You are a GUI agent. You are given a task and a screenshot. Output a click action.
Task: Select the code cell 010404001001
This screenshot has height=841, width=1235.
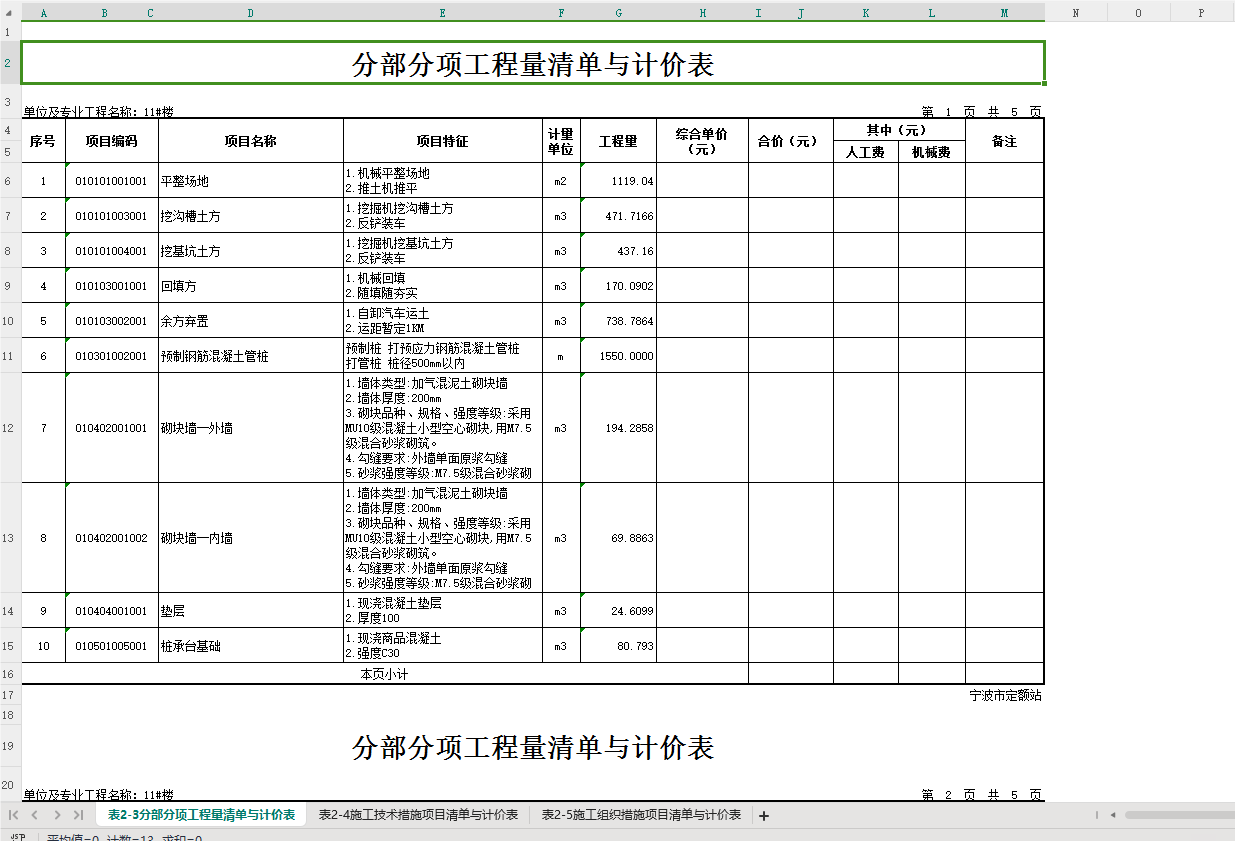click(x=112, y=611)
